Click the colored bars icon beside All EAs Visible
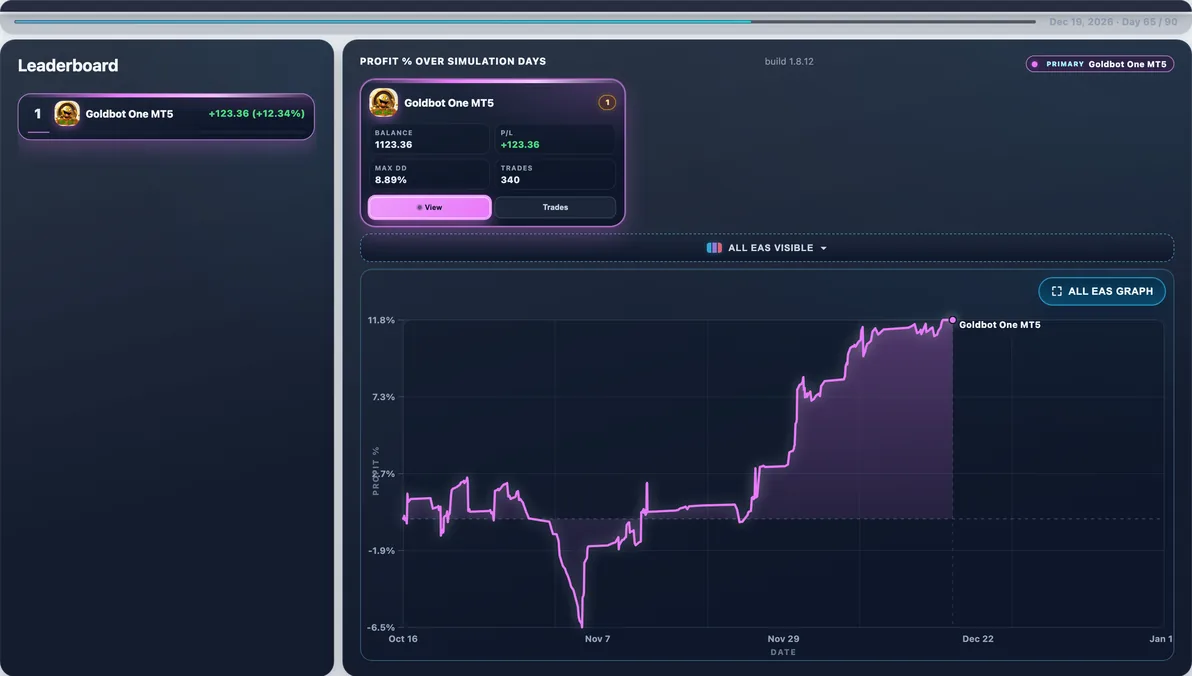1192x676 pixels. coord(714,248)
